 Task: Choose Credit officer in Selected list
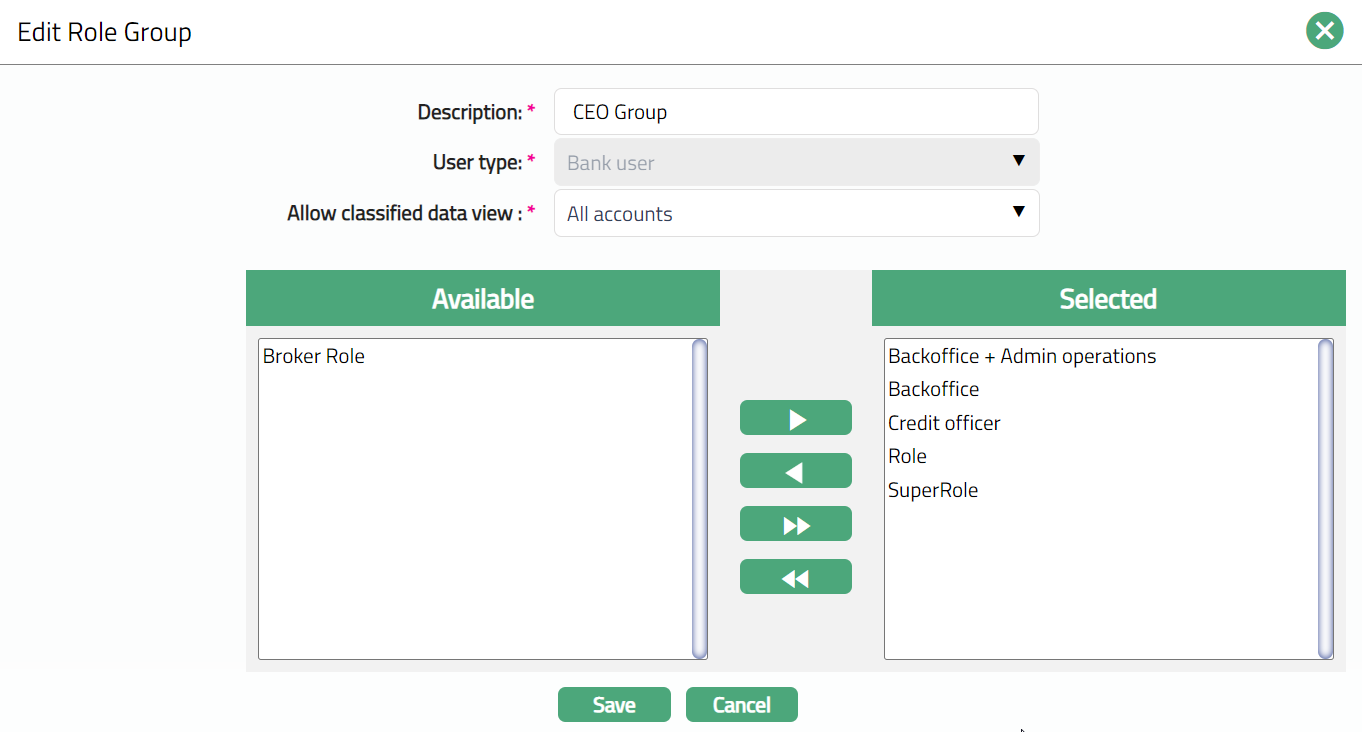click(x=944, y=423)
